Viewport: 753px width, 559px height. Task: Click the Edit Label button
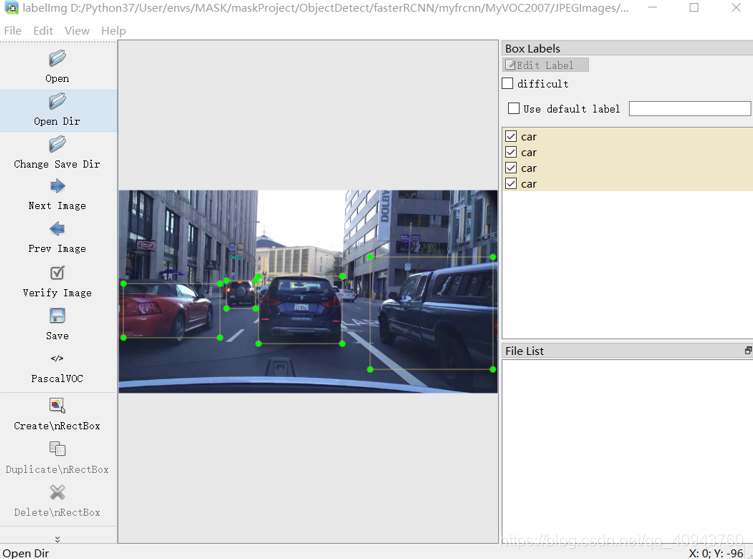click(x=546, y=65)
